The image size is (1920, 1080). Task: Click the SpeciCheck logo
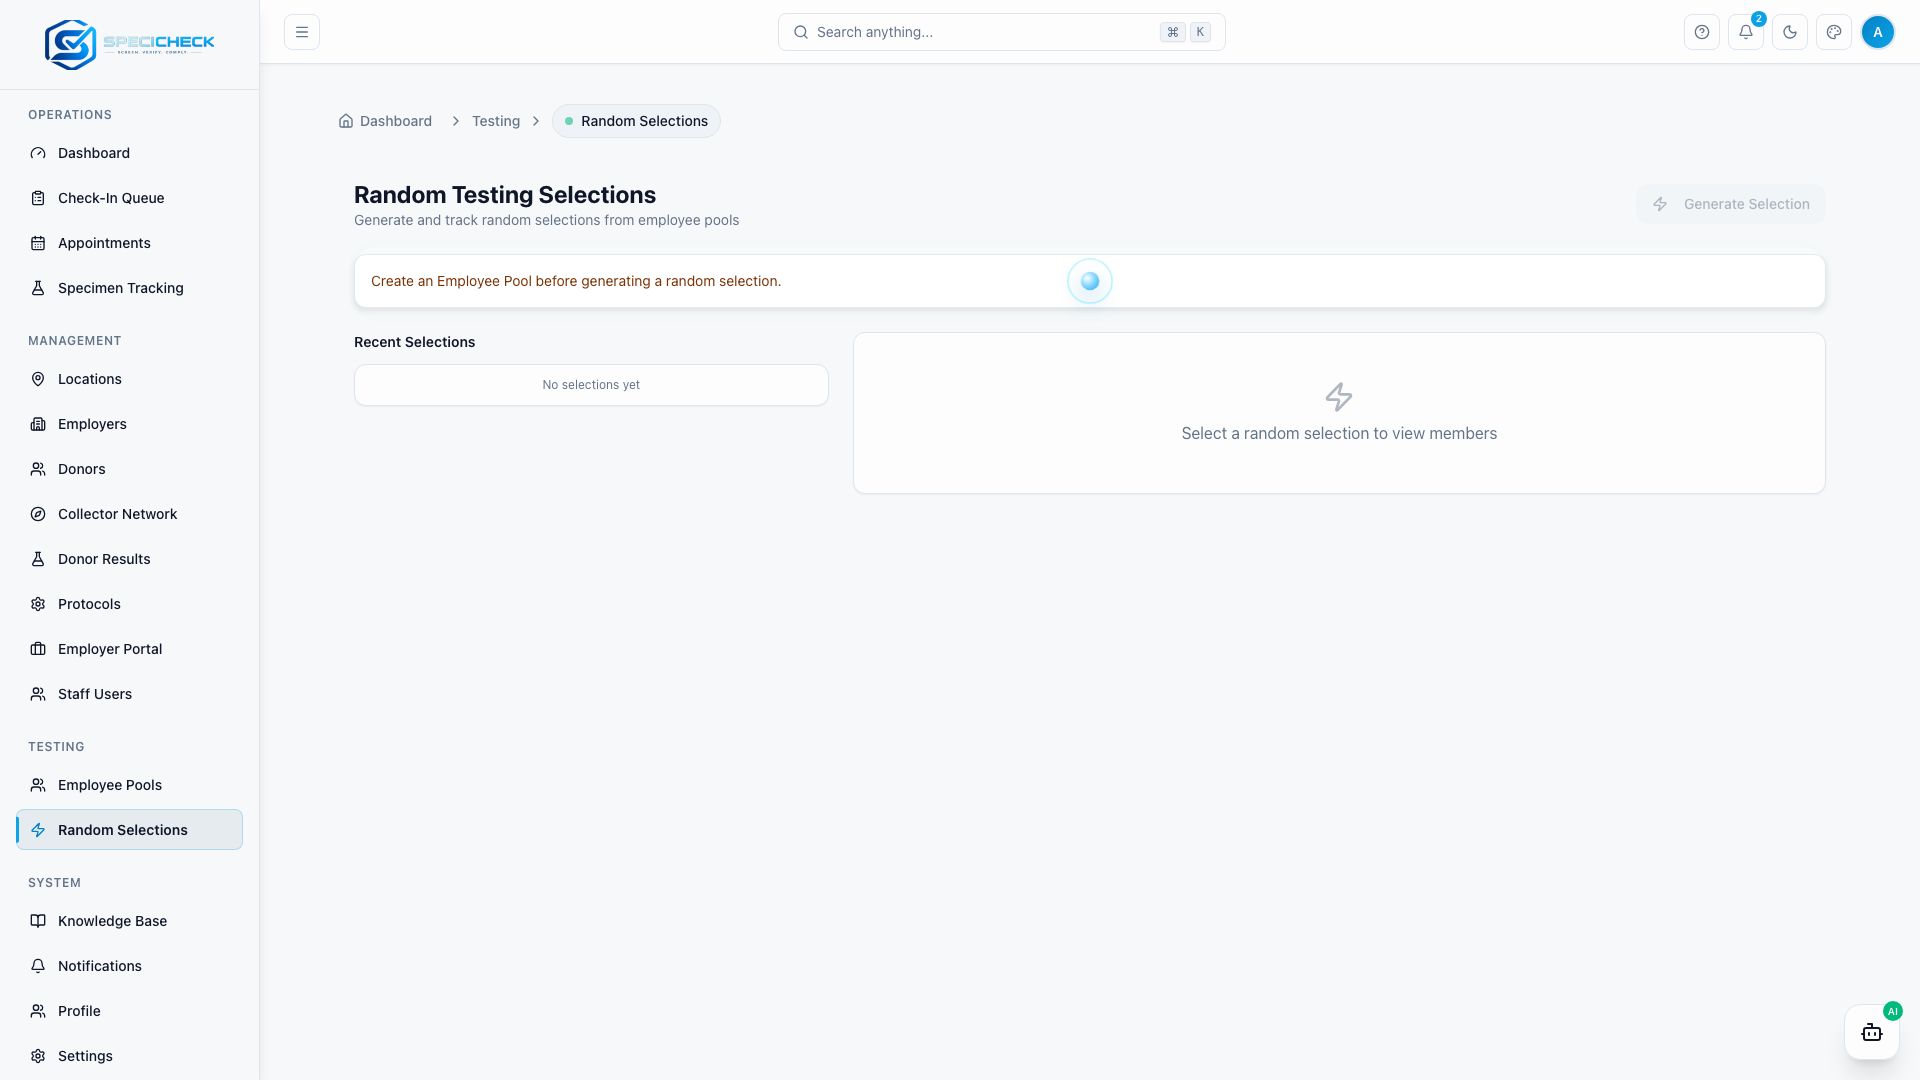pyautogui.click(x=130, y=44)
